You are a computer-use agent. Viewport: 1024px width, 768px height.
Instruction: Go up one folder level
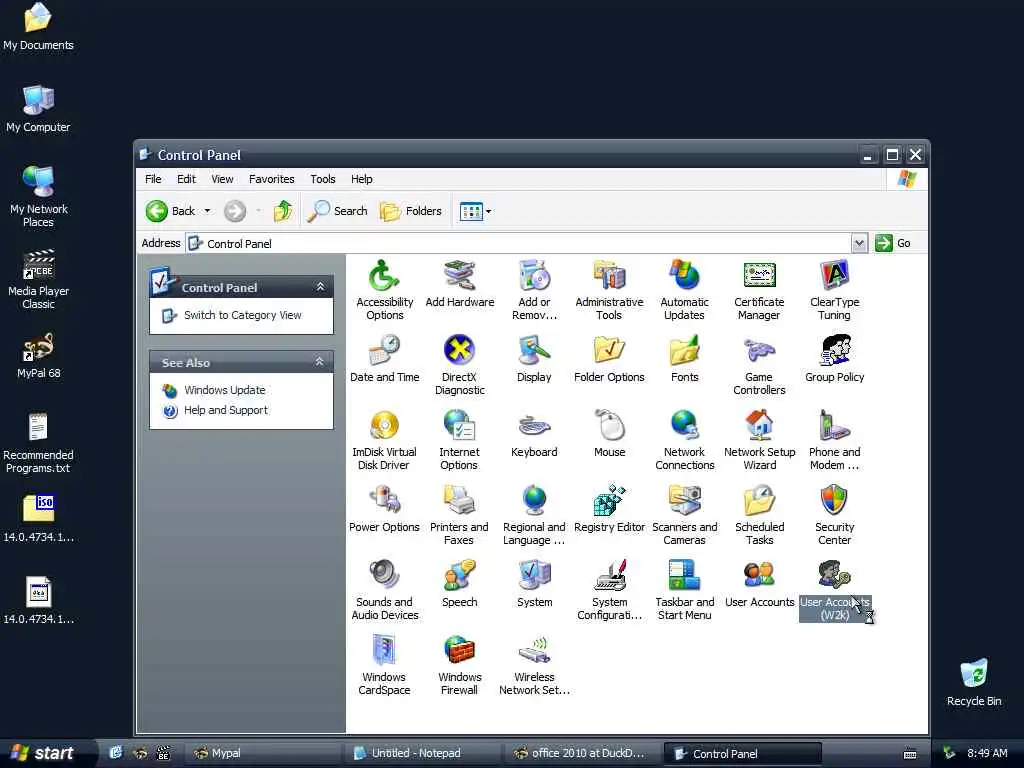point(283,211)
